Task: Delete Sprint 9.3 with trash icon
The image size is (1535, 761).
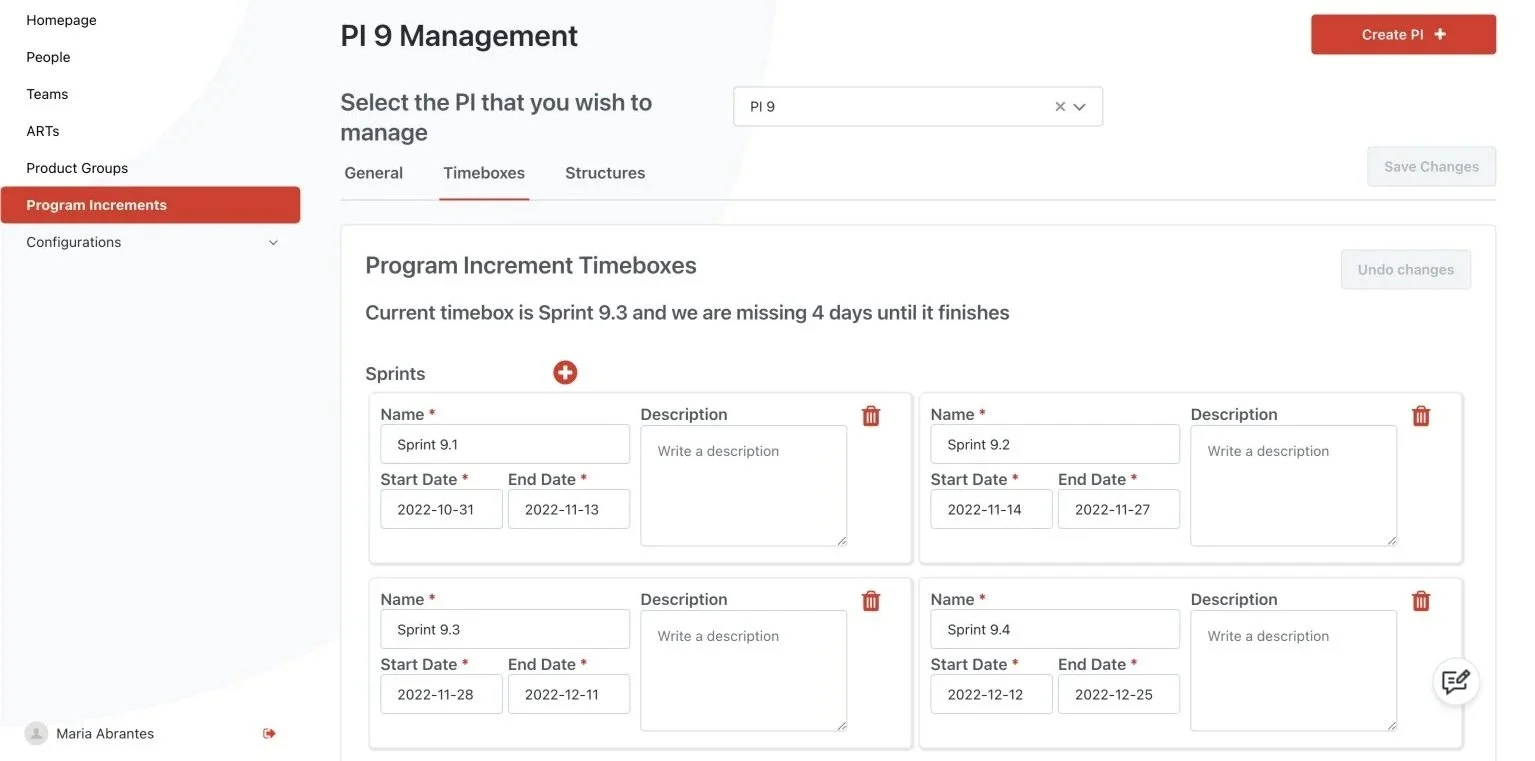Action: pyautogui.click(x=871, y=601)
